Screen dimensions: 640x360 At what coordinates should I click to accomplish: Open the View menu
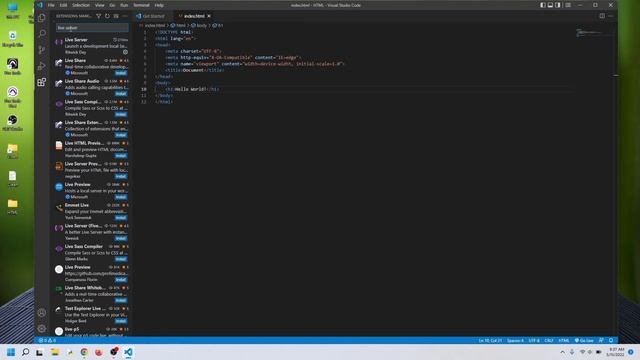point(100,5)
